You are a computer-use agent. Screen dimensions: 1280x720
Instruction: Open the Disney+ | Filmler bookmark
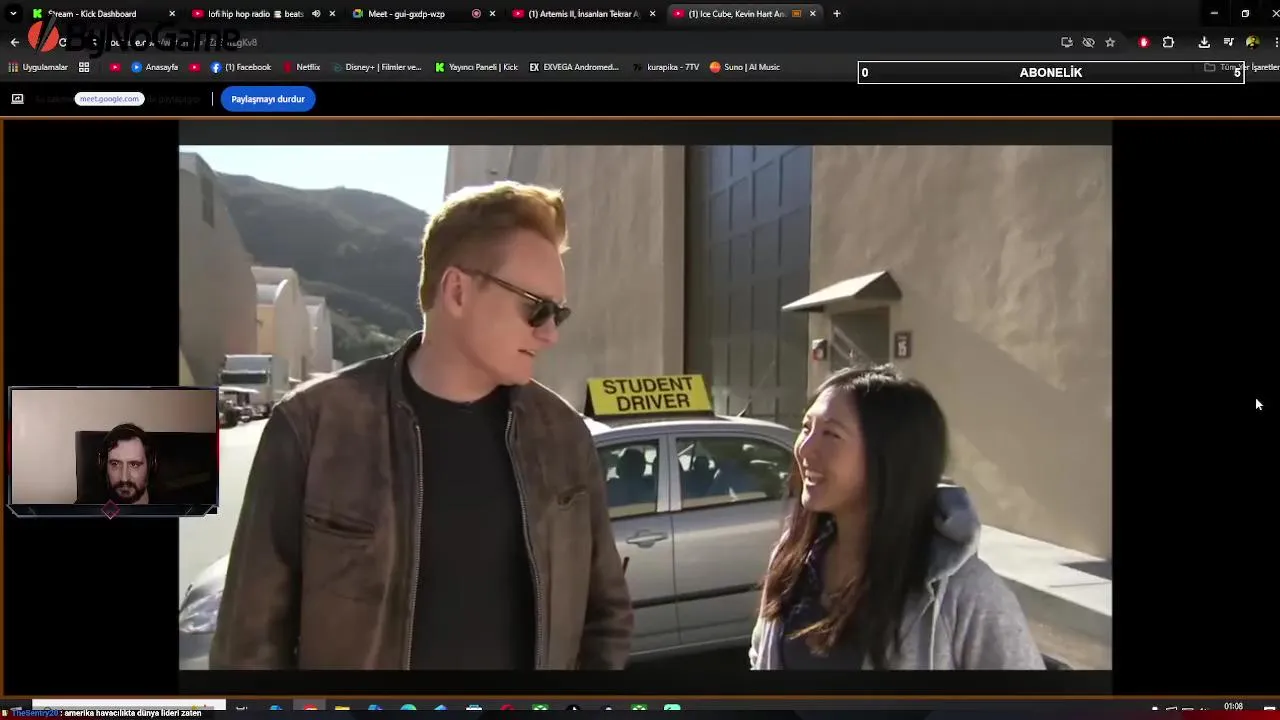tap(377, 67)
